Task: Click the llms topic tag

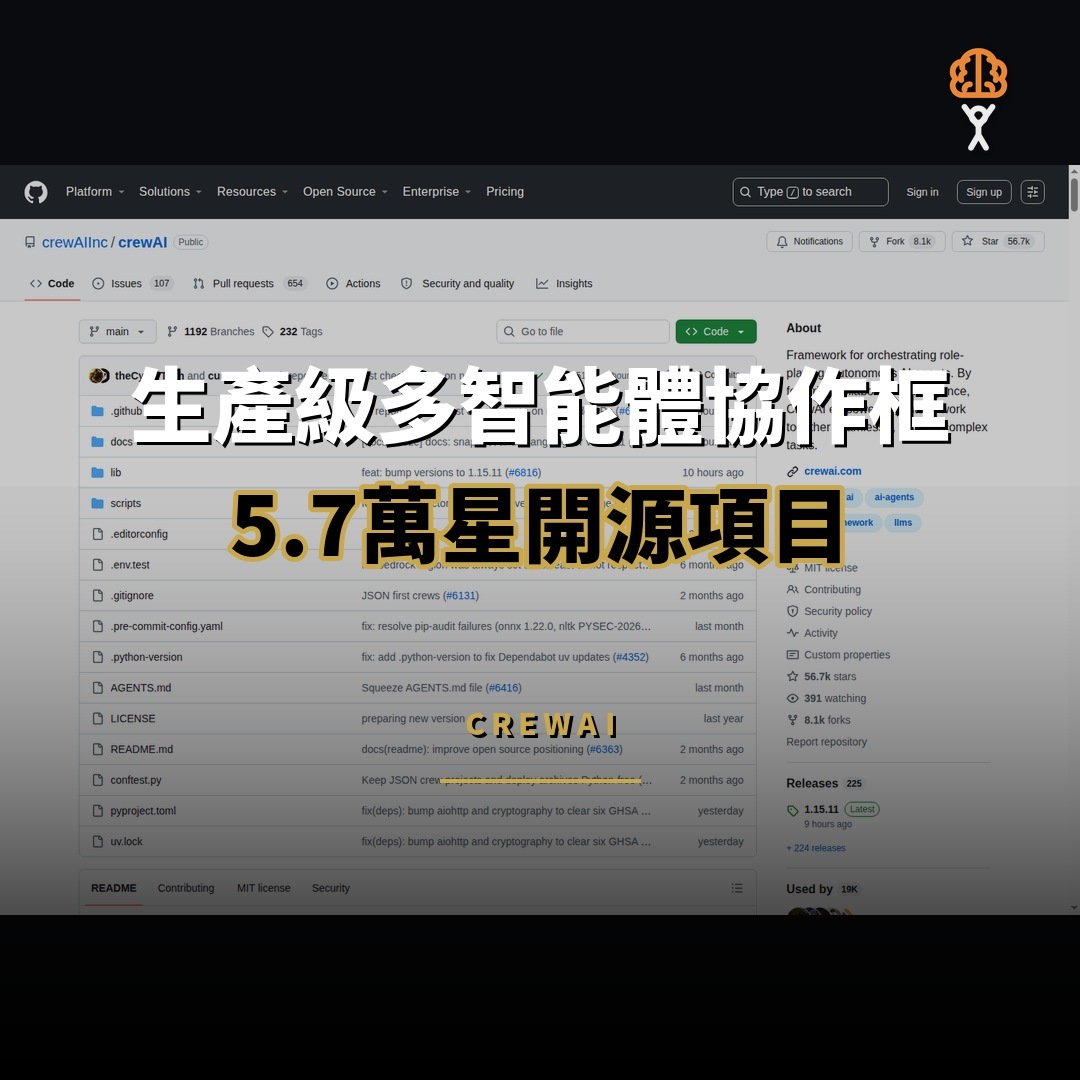Action: pyautogui.click(x=902, y=523)
